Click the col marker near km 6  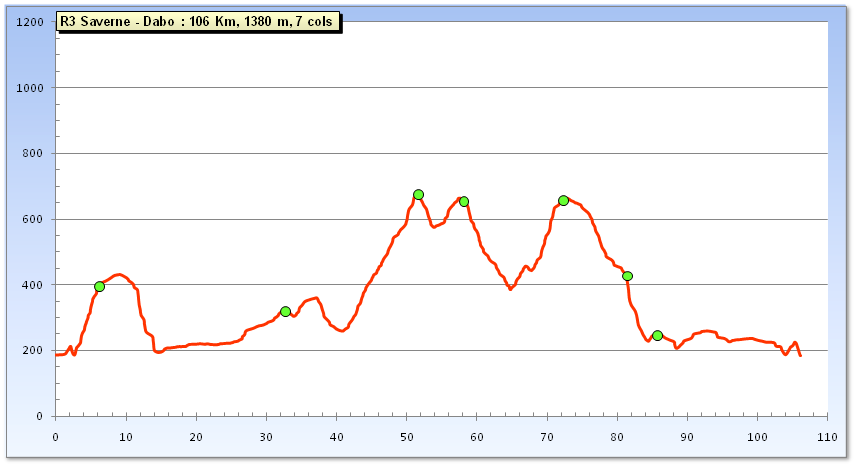pyautogui.click(x=99, y=287)
